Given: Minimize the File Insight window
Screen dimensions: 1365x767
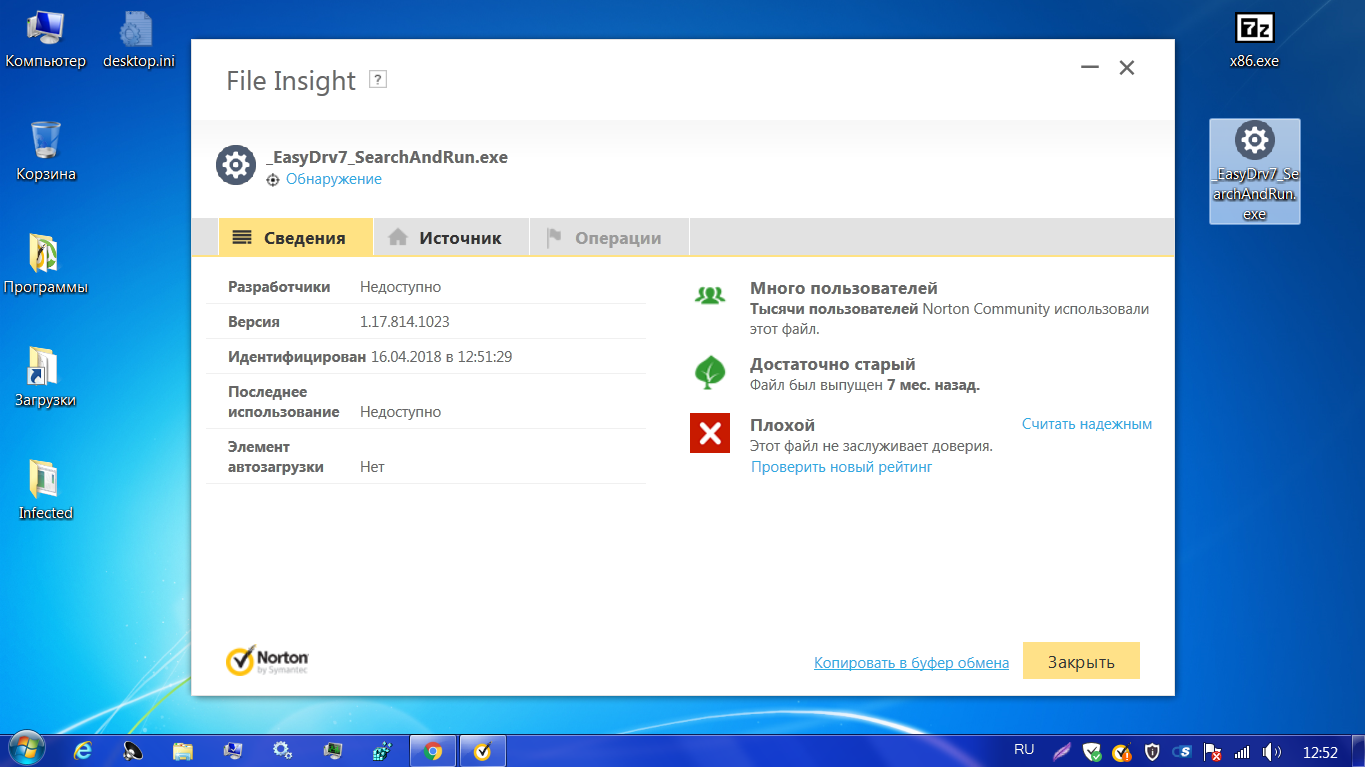Looking at the screenshot, I should pos(1089,68).
